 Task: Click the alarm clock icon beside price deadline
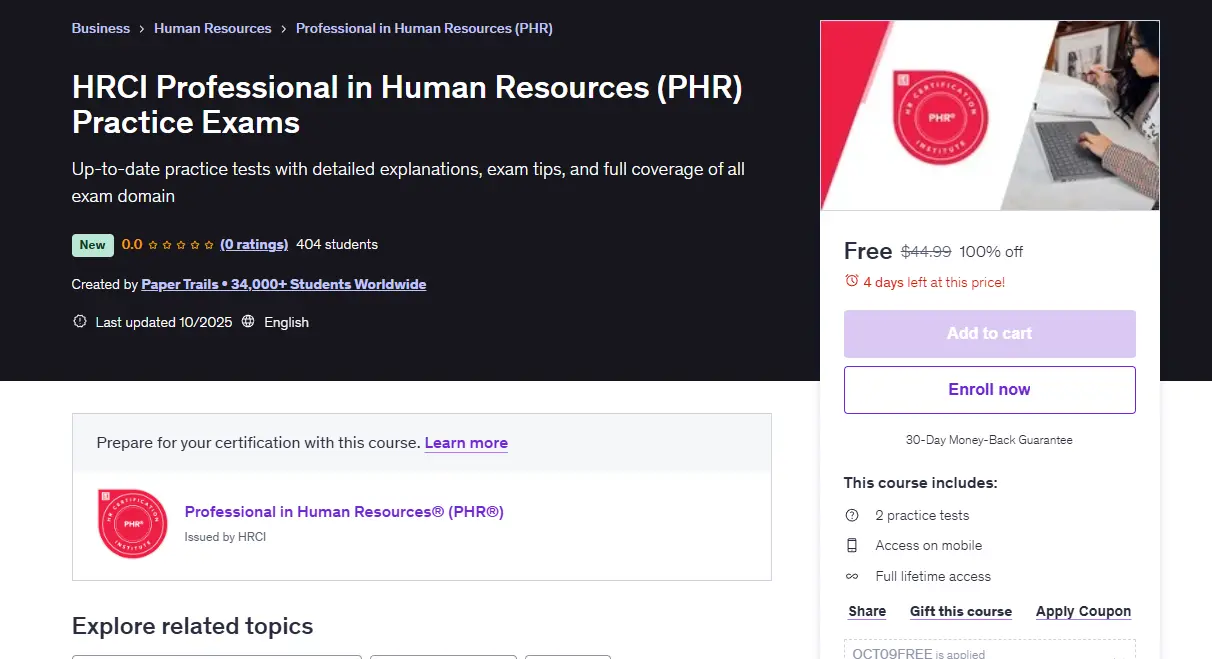coord(852,281)
